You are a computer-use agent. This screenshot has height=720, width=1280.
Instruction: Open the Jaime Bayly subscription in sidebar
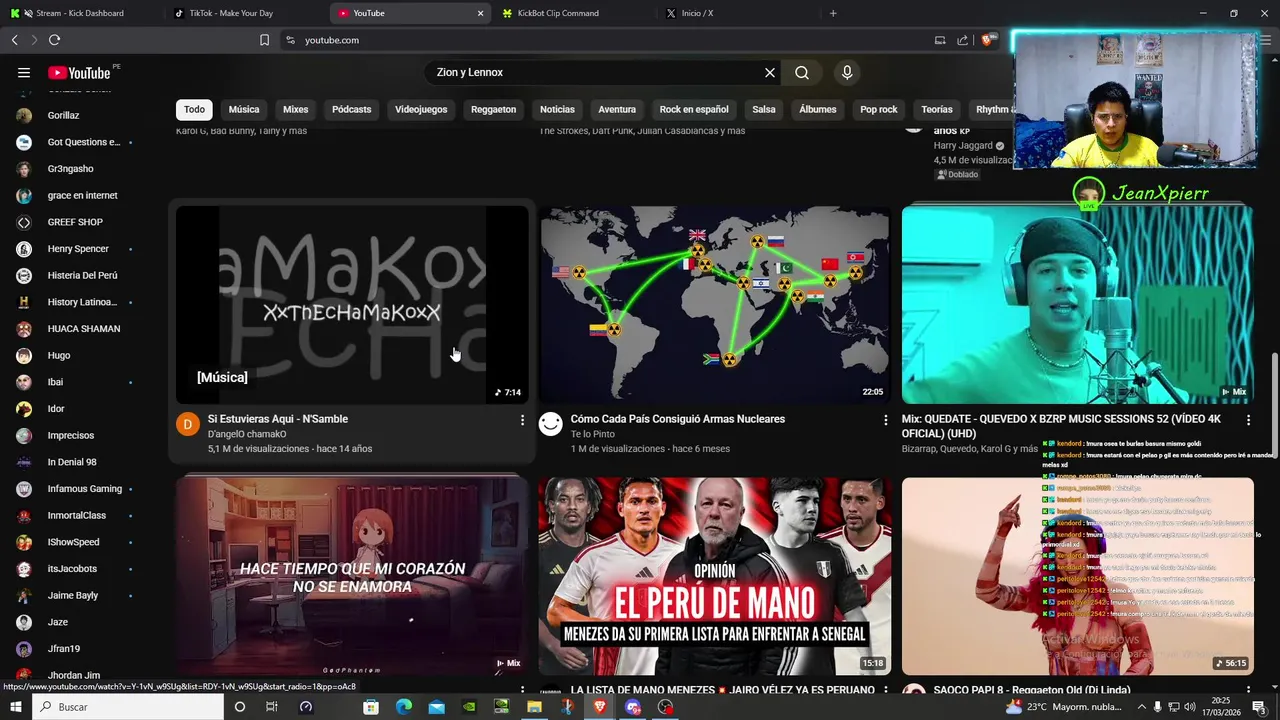tap(72, 595)
